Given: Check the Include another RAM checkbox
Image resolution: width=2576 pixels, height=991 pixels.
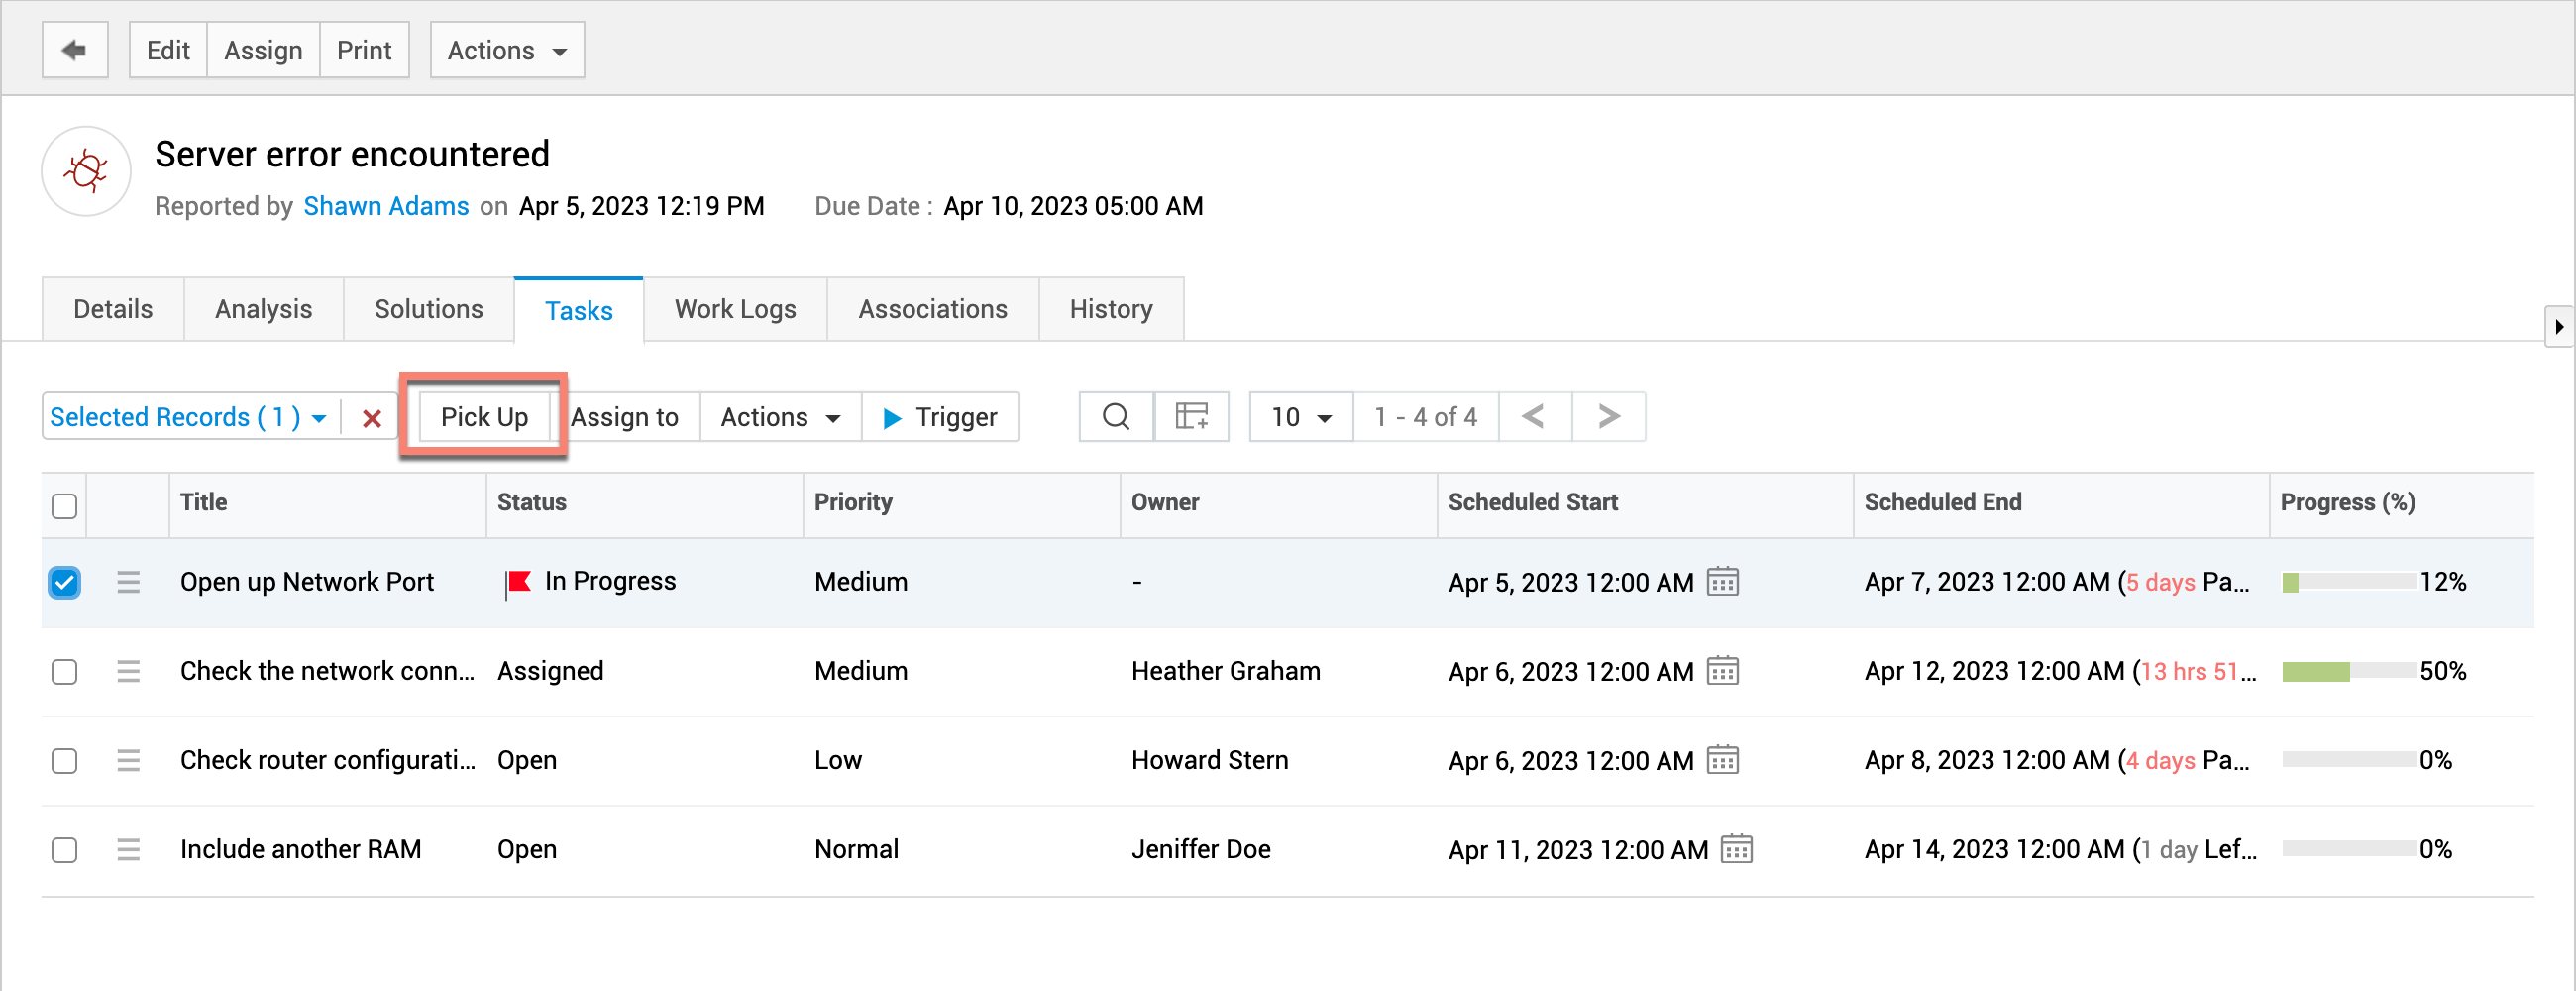Looking at the screenshot, I should click(x=65, y=849).
